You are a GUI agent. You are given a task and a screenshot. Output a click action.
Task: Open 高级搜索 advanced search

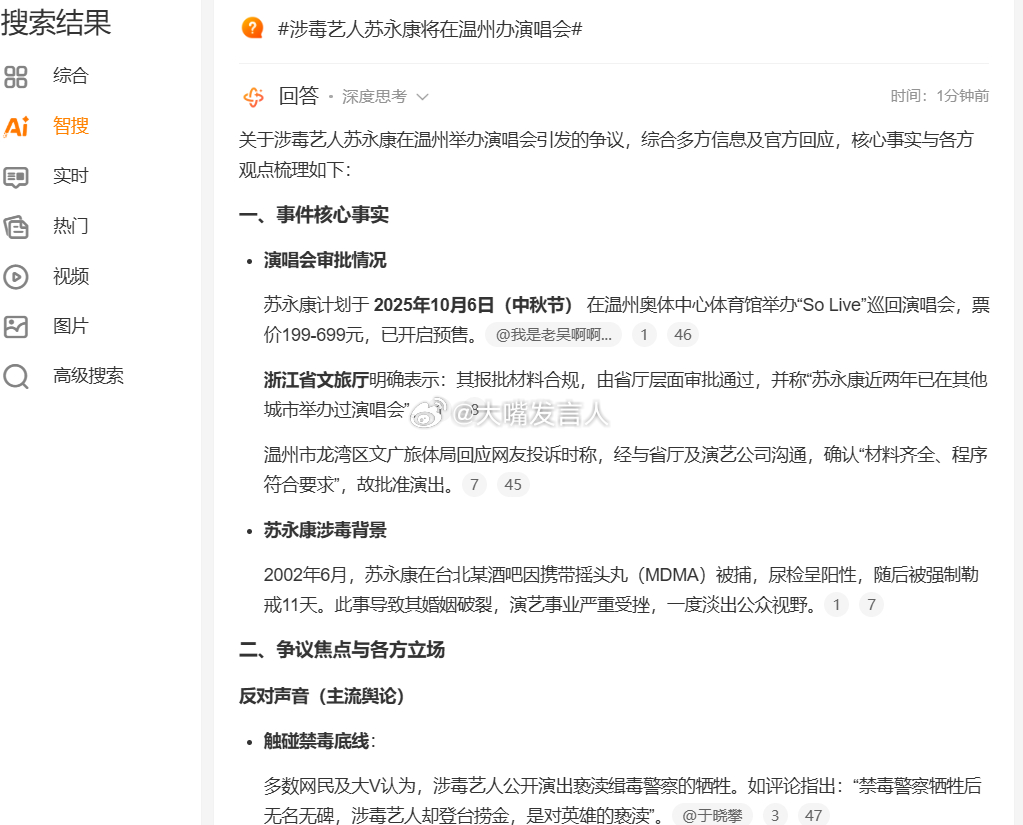click(x=88, y=376)
